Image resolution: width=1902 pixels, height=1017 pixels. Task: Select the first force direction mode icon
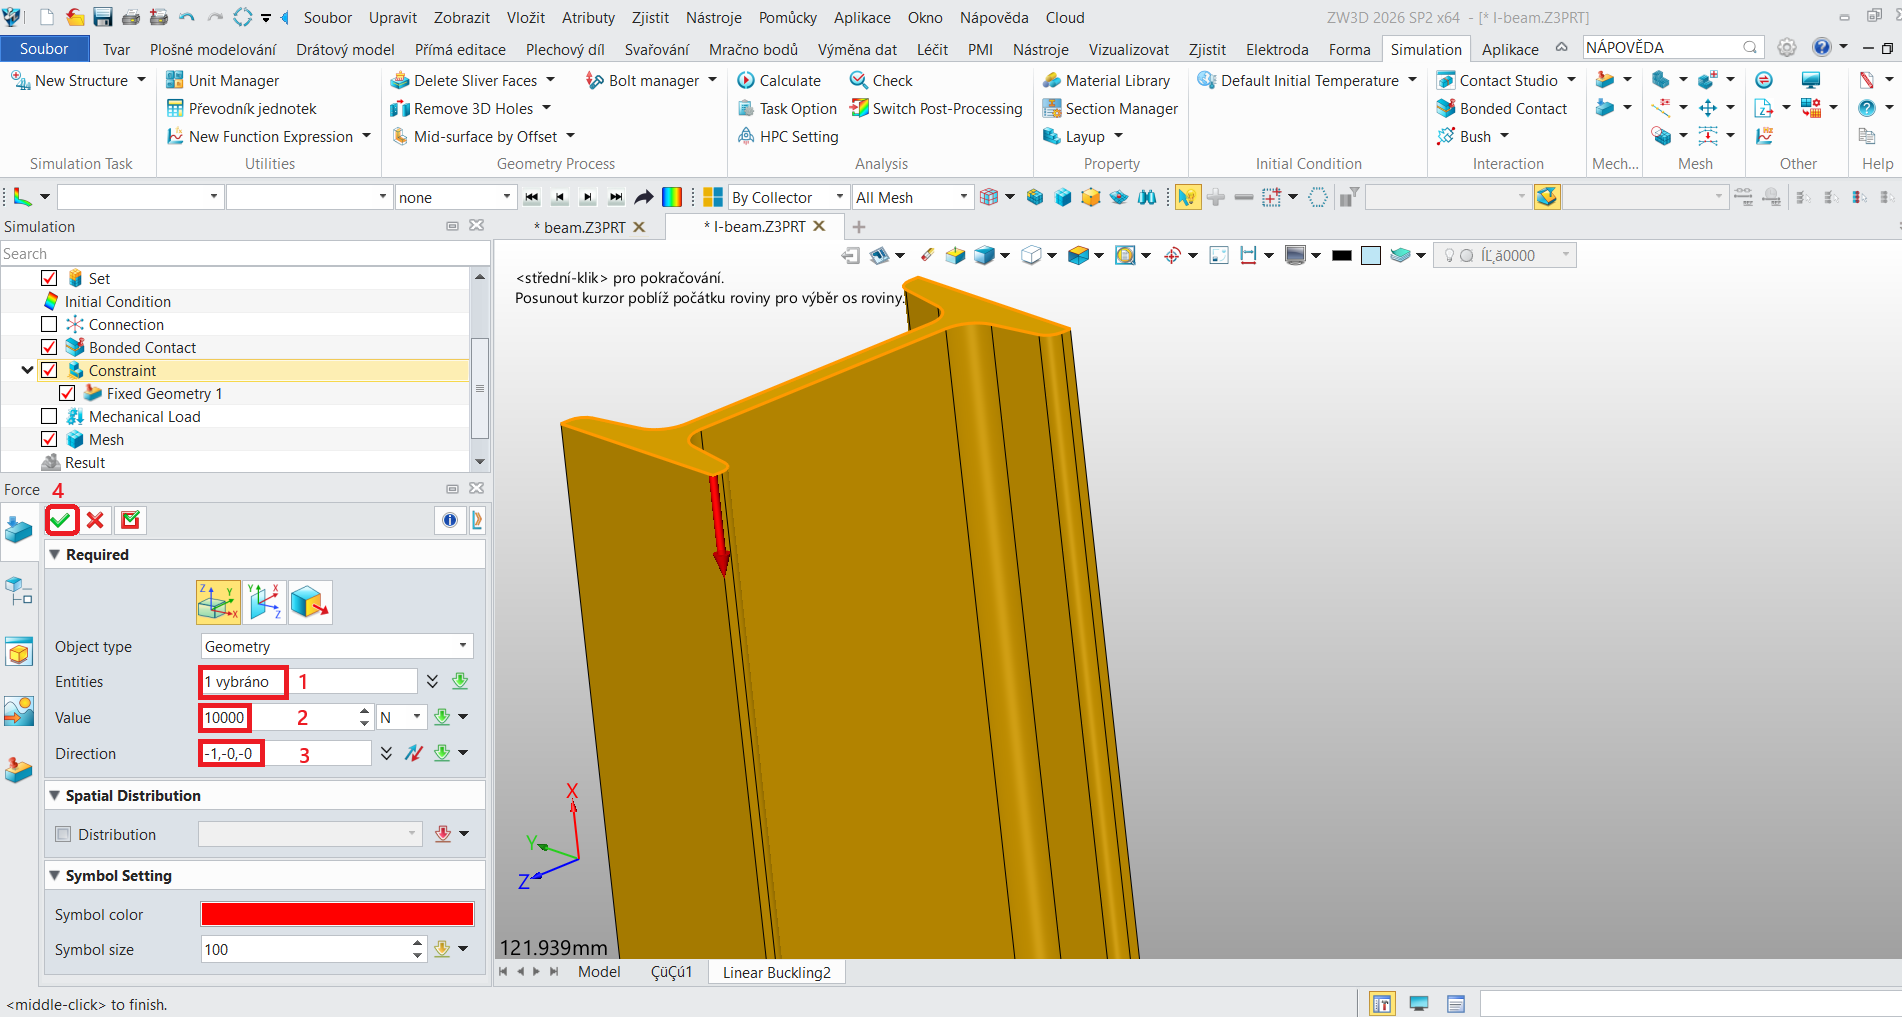coord(218,602)
